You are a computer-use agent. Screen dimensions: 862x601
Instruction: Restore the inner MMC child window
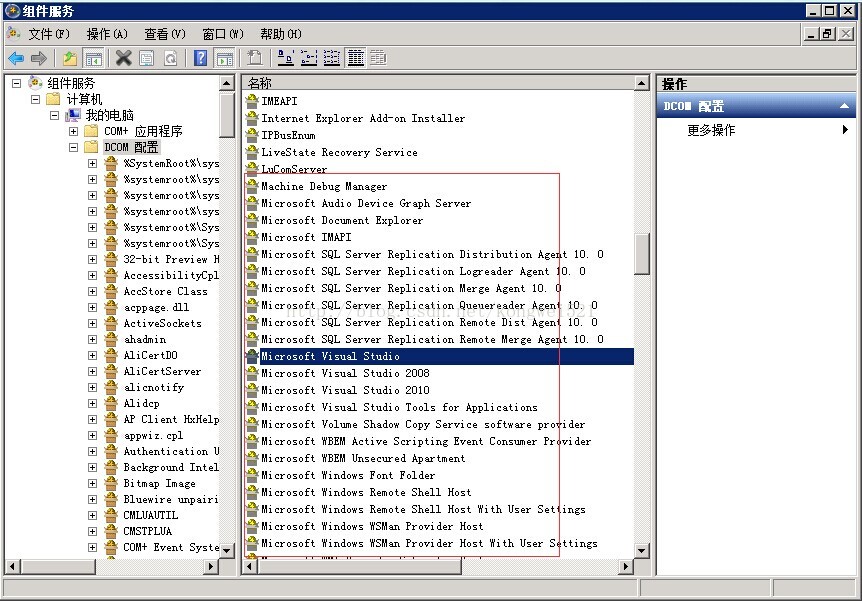click(827, 34)
